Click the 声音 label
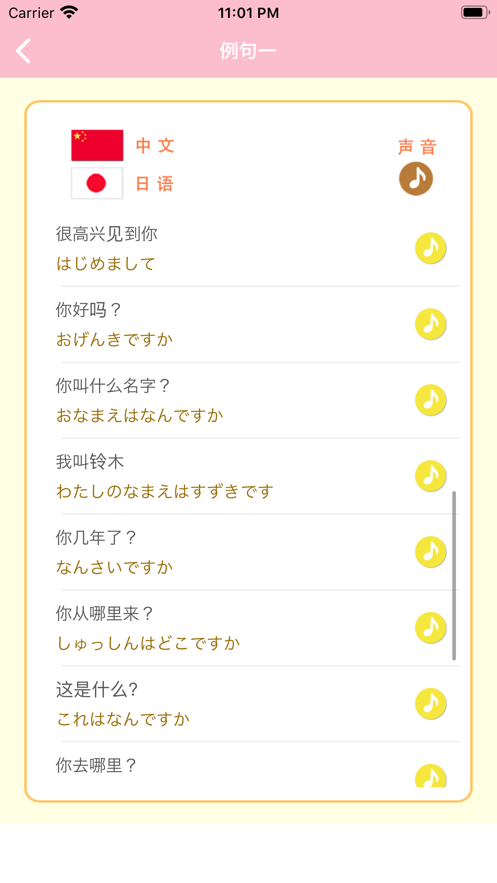The width and height of the screenshot is (497, 883). (417, 147)
